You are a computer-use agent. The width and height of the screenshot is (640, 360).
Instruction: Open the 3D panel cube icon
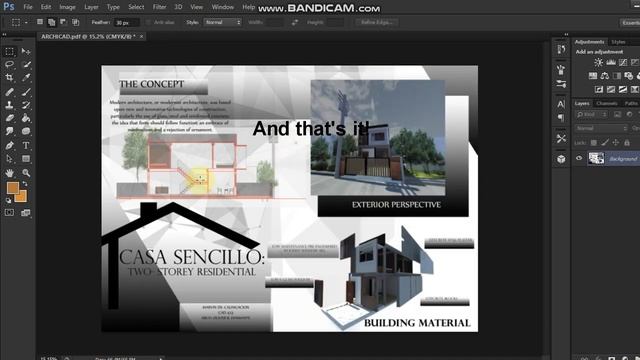click(x=561, y=159)
